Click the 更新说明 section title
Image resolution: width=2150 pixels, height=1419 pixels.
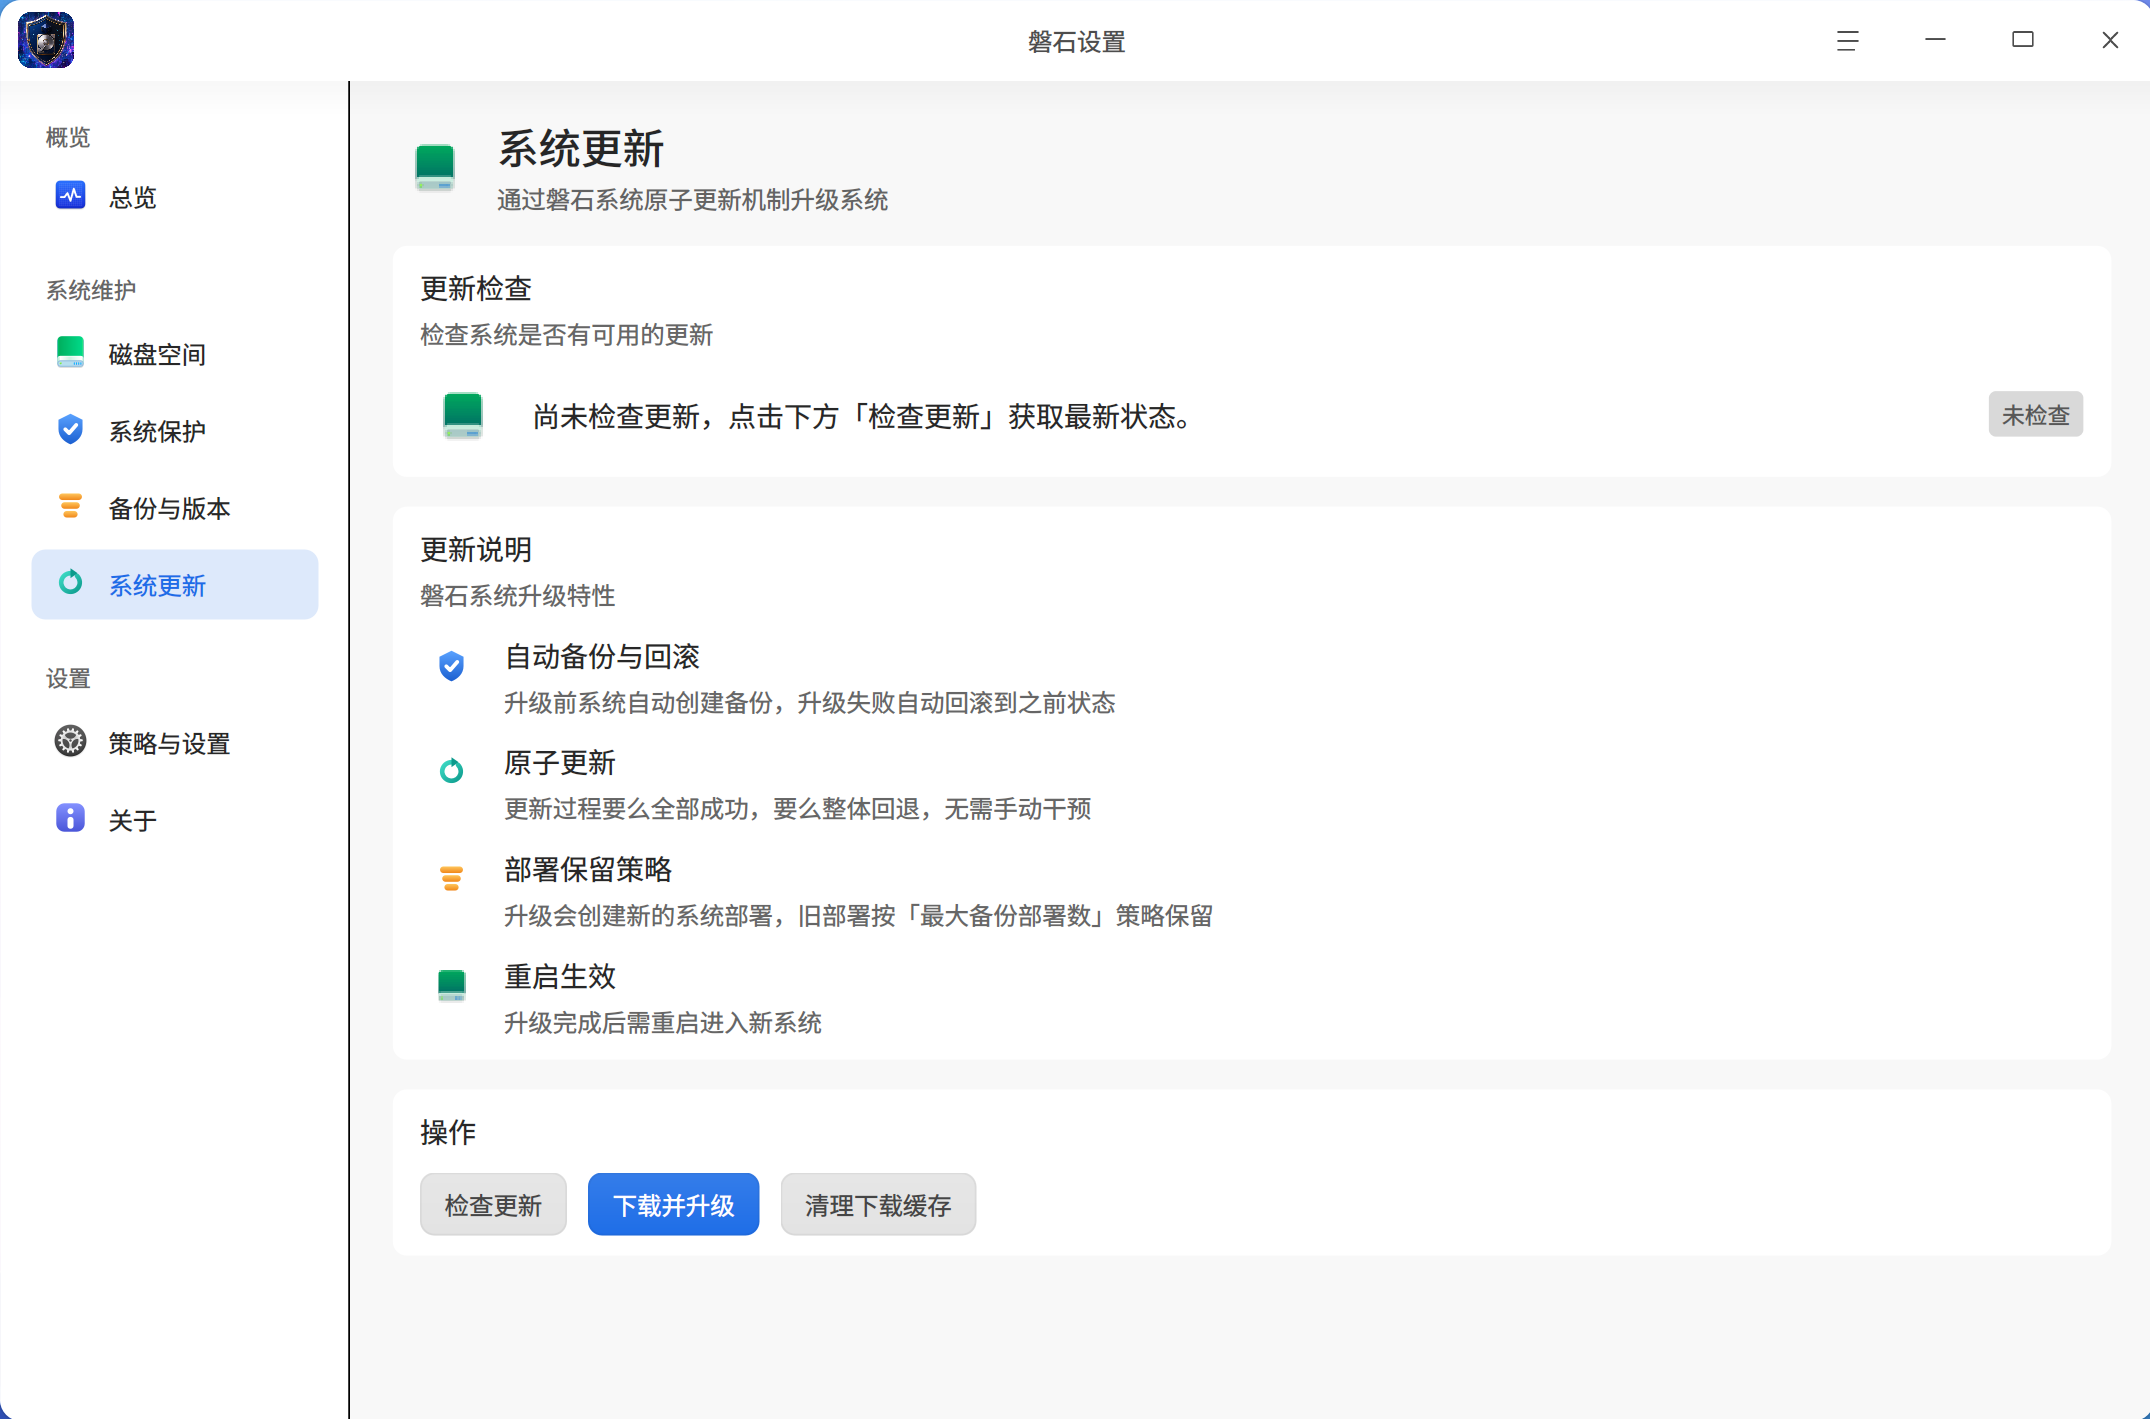[476, 549]
